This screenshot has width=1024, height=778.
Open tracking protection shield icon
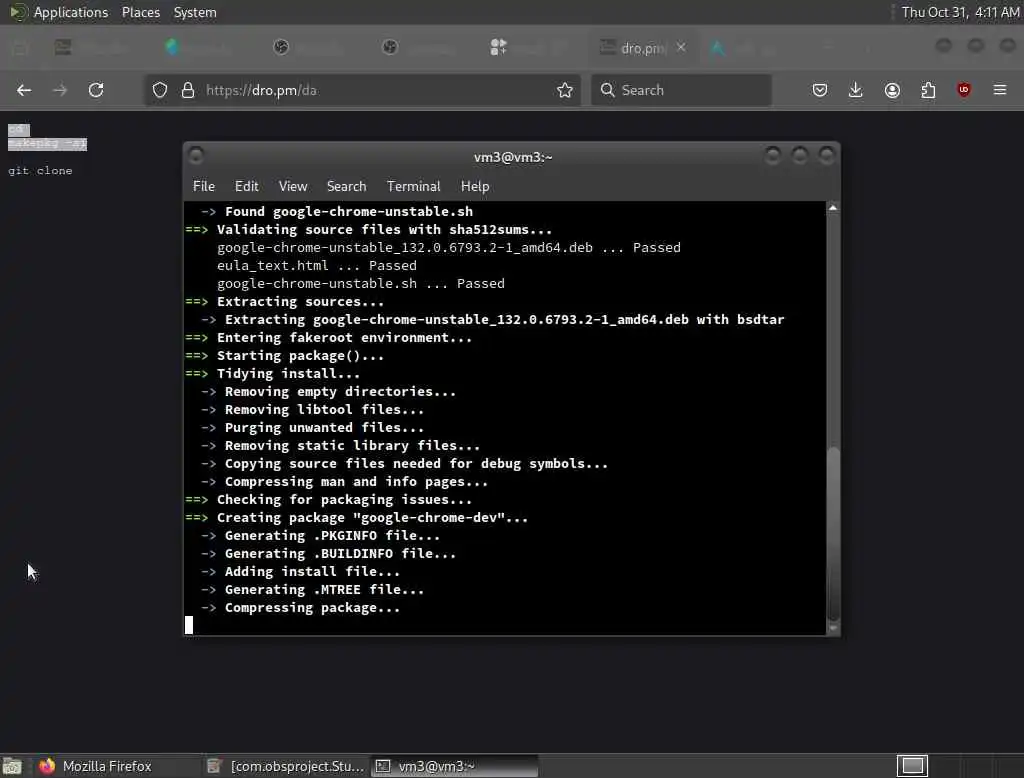pyautogui.click(x=160, y=90)
